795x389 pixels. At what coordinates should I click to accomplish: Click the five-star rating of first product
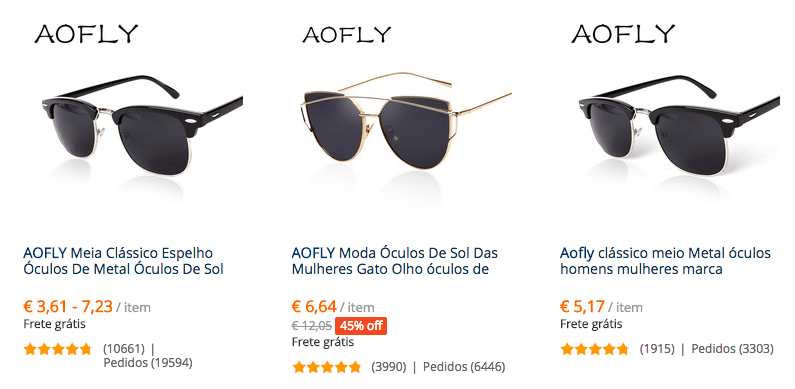tap(58, 349)
